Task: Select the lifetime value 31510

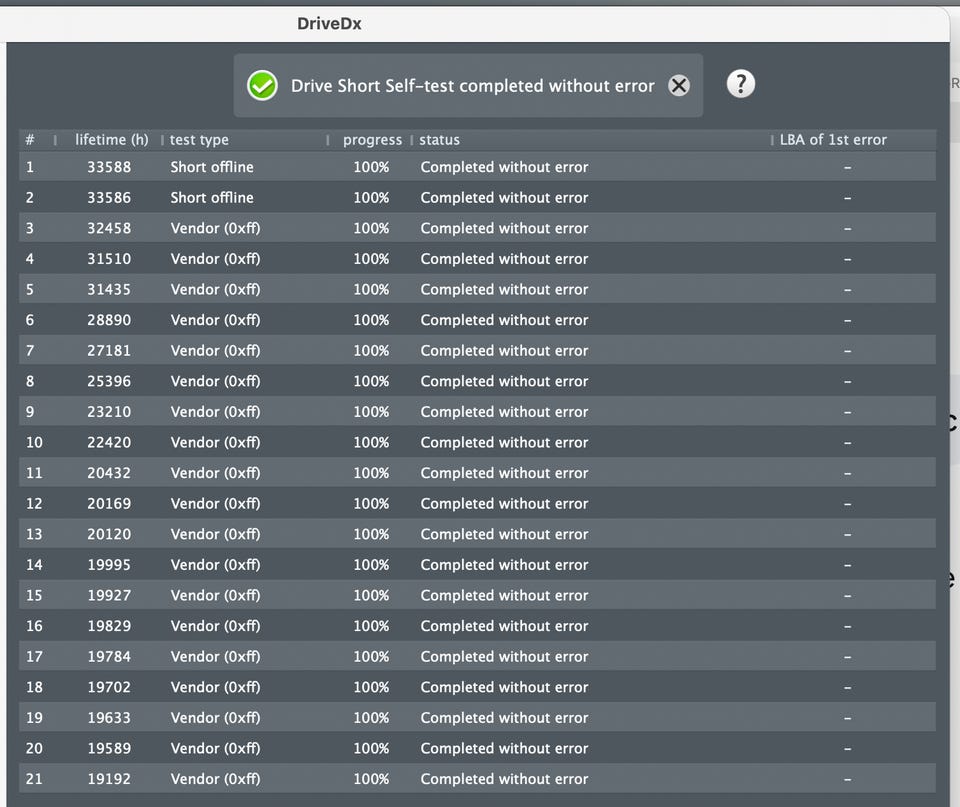Action: pyautogui.click(x=109, y=259)
